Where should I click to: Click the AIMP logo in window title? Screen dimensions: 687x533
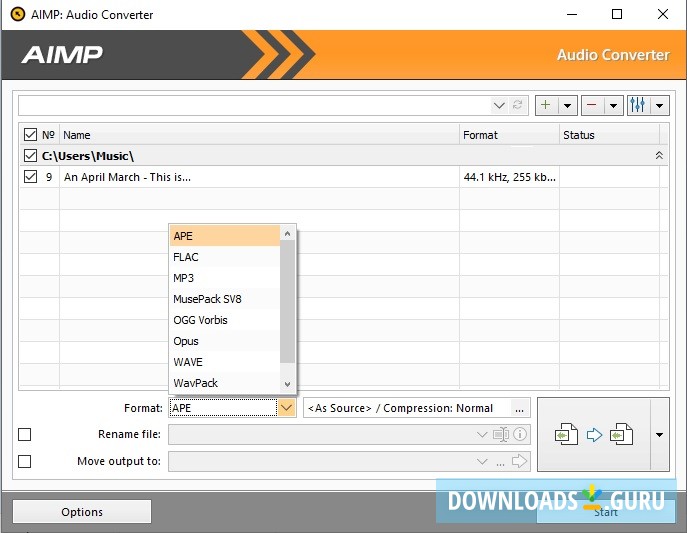[18, 14]
